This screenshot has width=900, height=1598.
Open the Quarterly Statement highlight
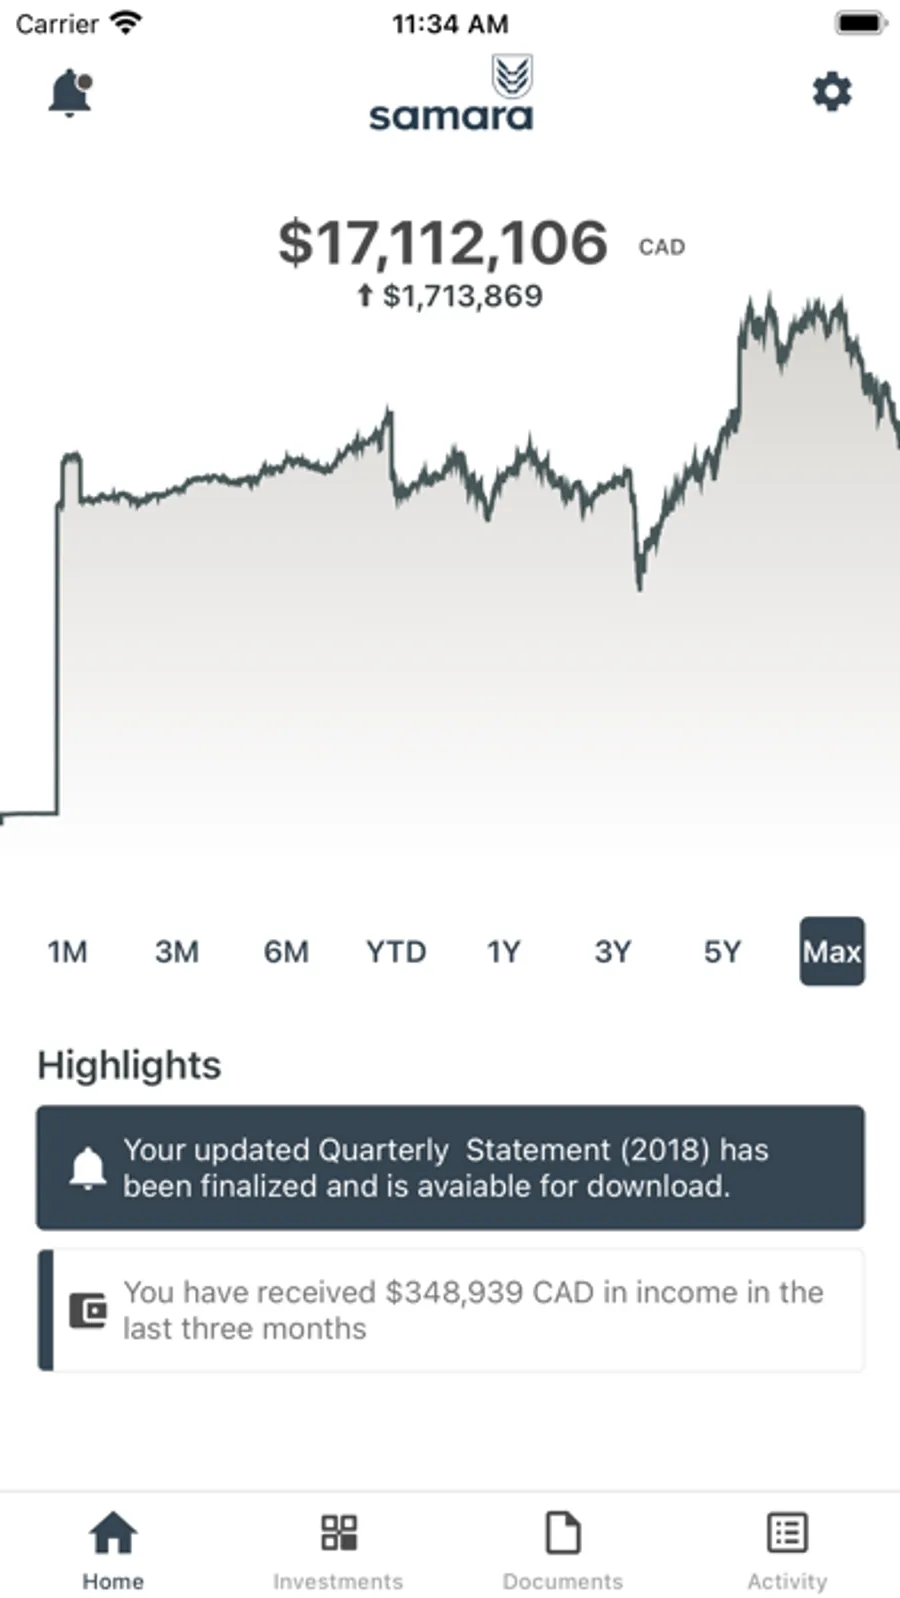450,1167
